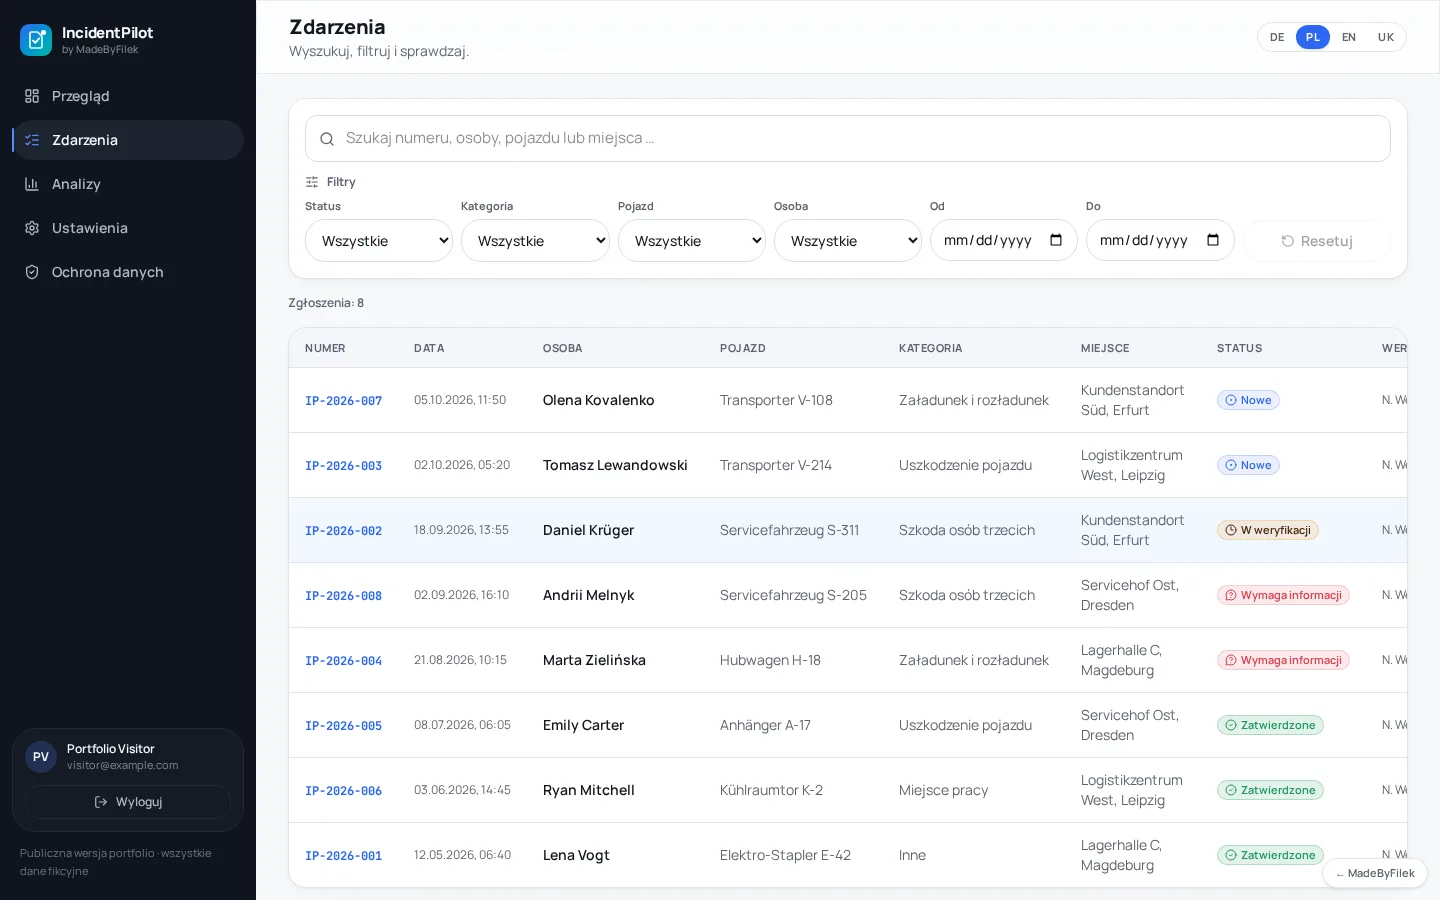1440x900 pixels.
Task: Click the Do date input field
Action: coord(1160,241)
